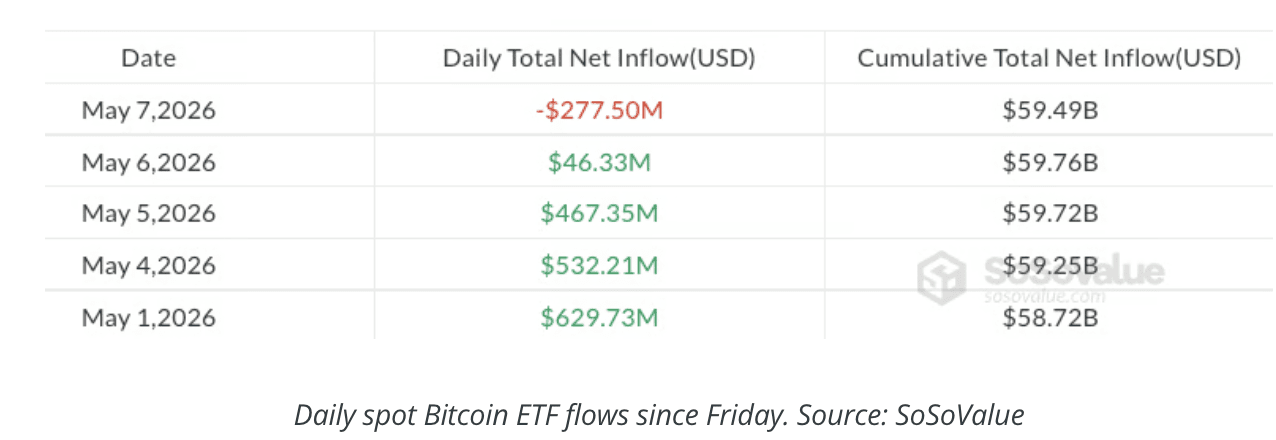Viewport: 1276px width, 440px height.
Task: Select the $467.35M inflow value
Action: pyautogui.click(x=599, y=214)
